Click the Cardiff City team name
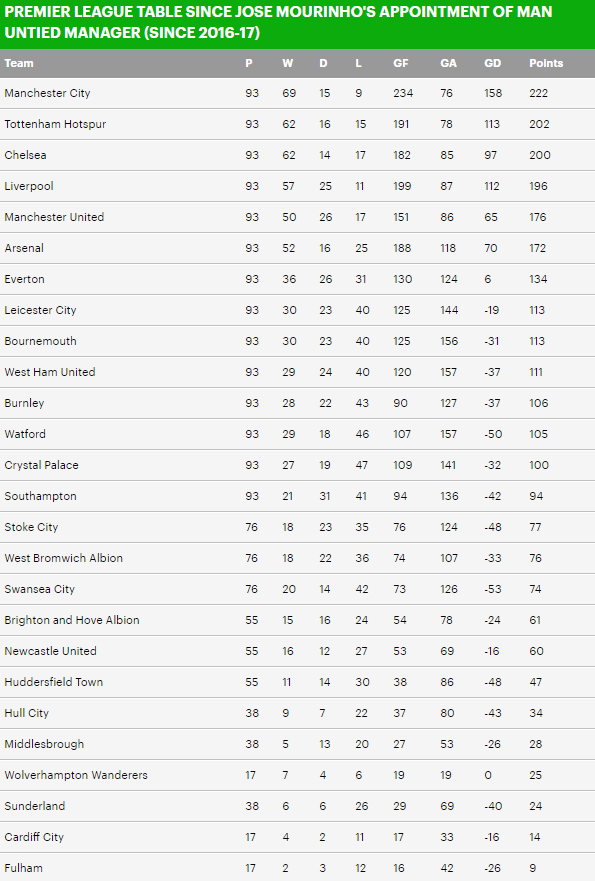The image size is (595, 881). pos(34,837)
